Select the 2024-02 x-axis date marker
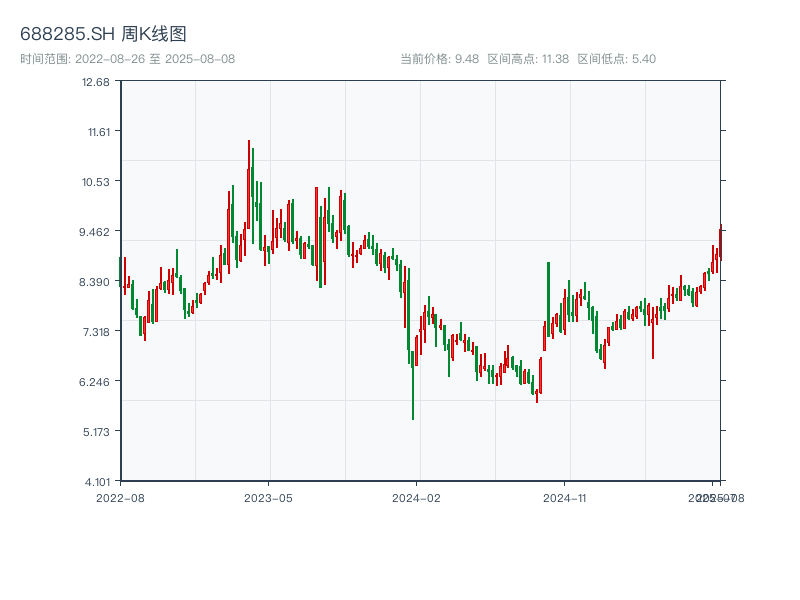This screenshot has height=600, width=800. [x=417, y=497]
